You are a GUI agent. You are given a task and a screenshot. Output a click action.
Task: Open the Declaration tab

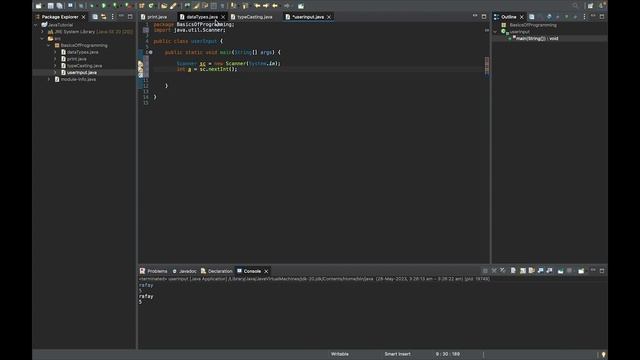coord(217,271)
